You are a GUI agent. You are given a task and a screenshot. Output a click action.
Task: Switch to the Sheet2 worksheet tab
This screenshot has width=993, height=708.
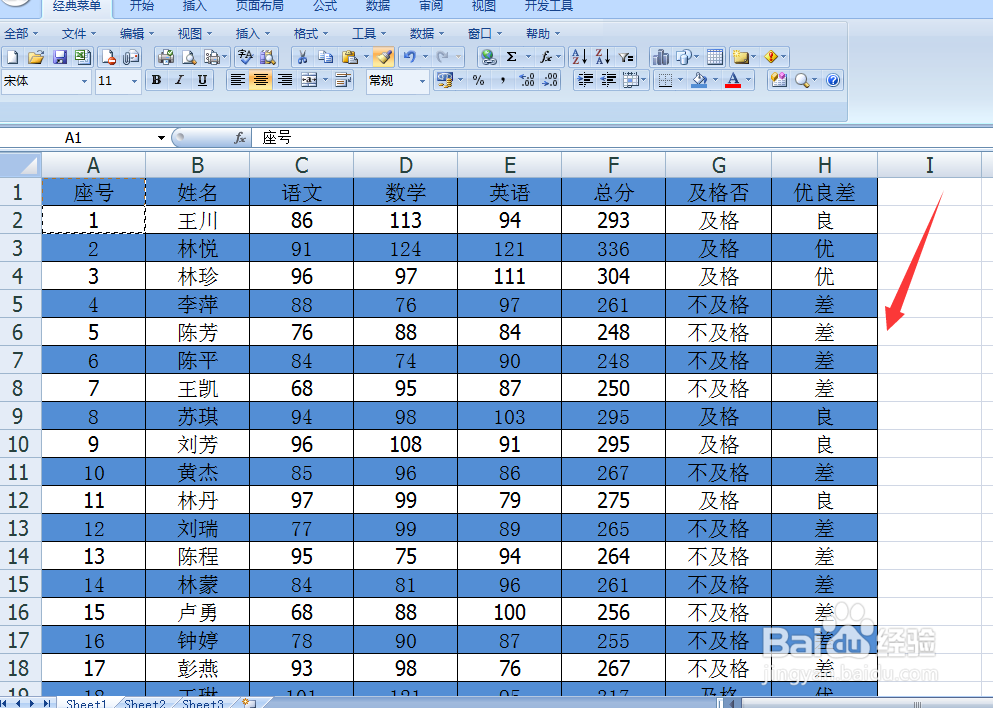click(145, 703)
